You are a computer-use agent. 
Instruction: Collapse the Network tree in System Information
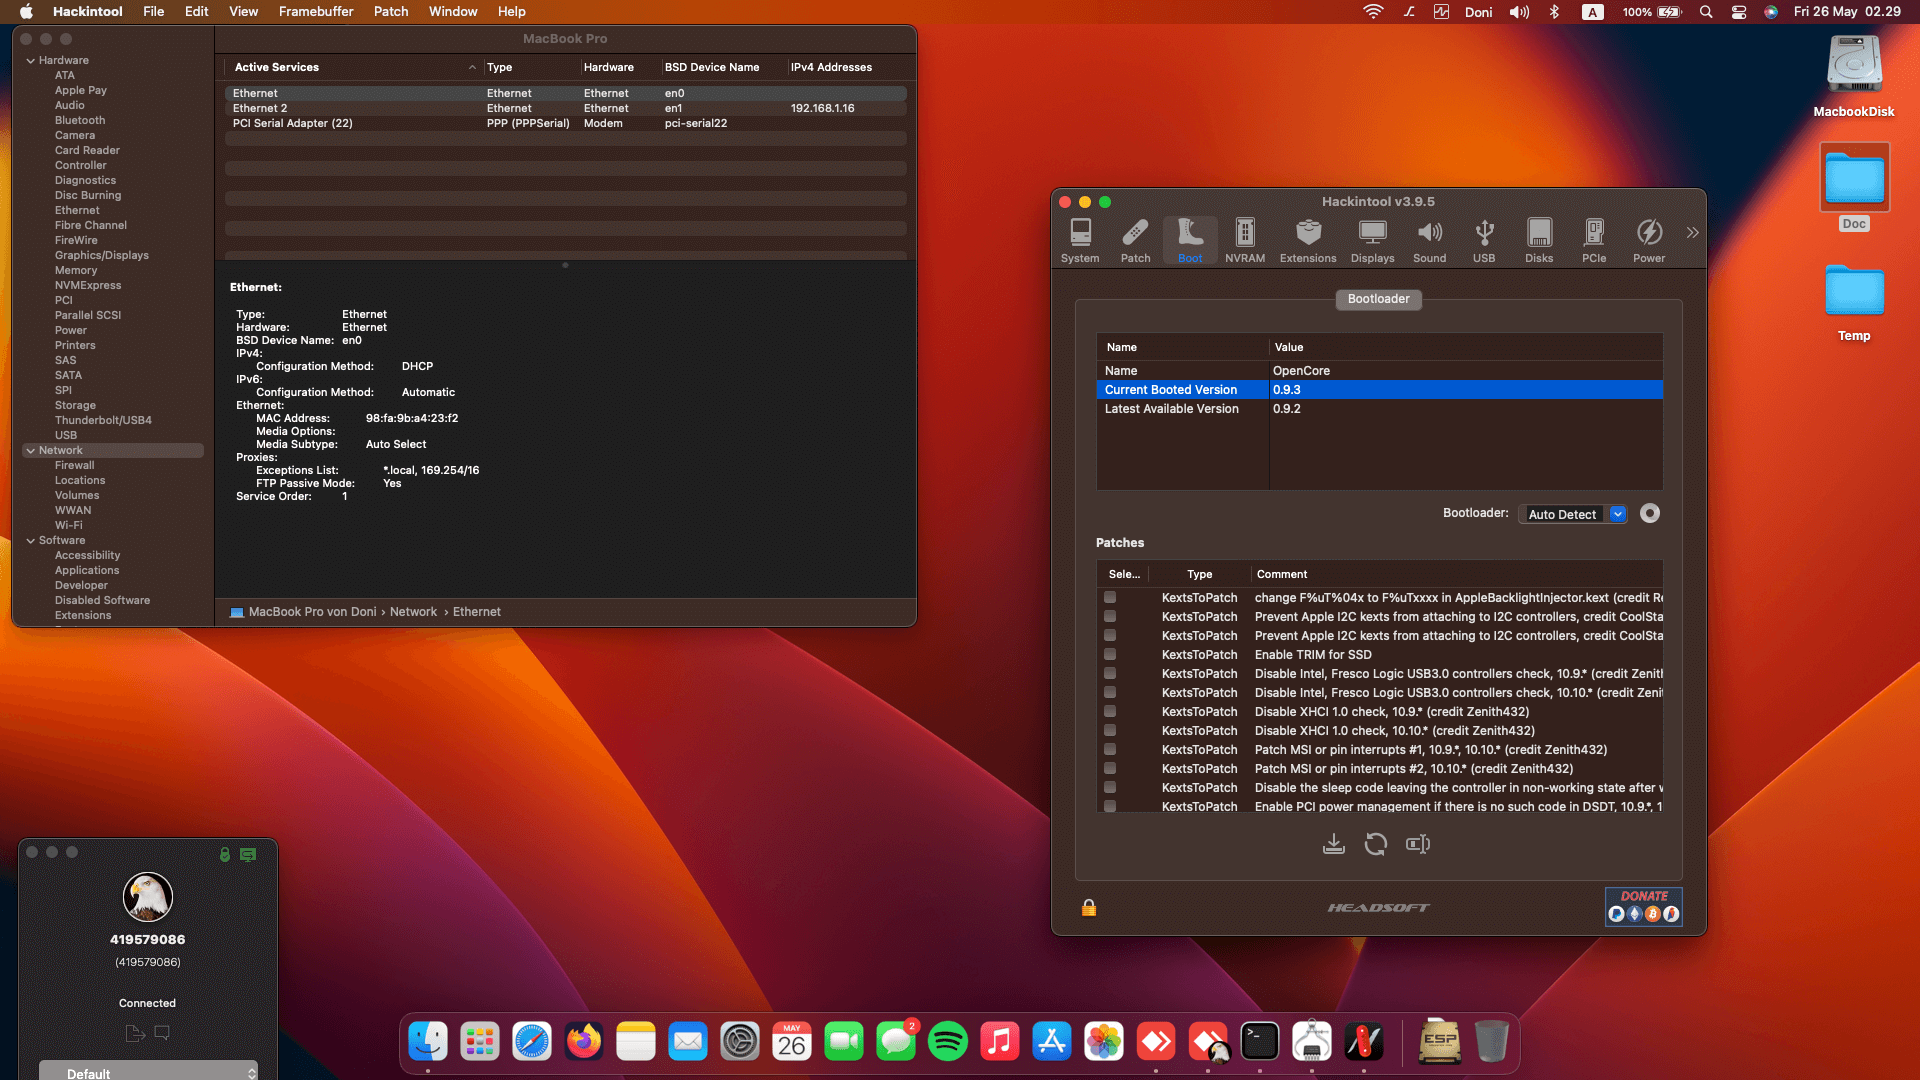[30, 451]
